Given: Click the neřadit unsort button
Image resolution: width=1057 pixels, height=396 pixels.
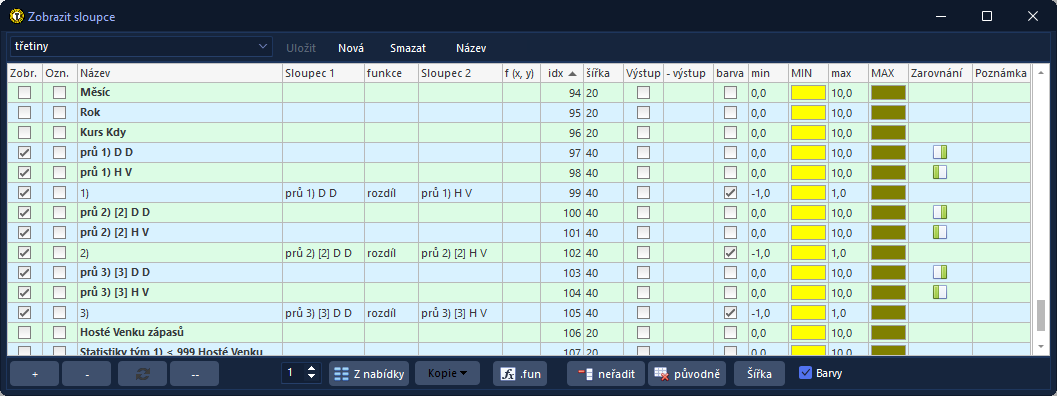Looking at the screenshot, I should pyautogui.click(x=606, y=373).
